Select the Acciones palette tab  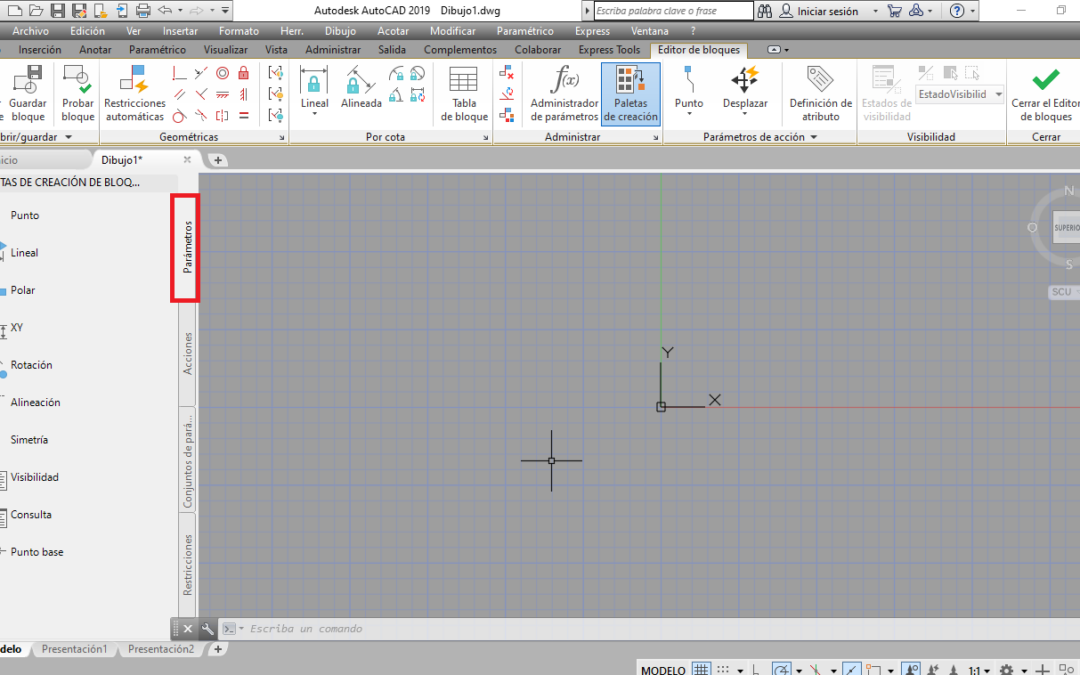coord(187,353)
